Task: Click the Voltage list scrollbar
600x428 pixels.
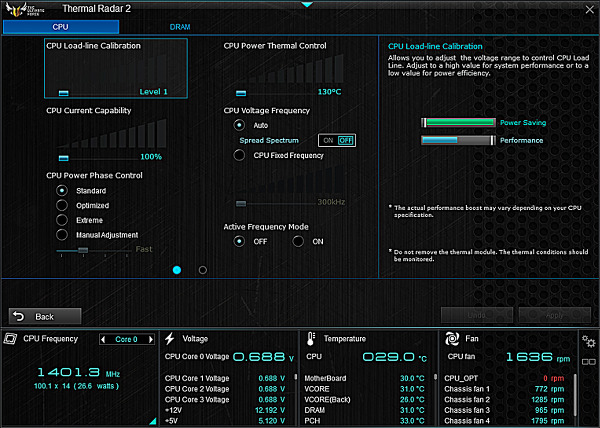Action: 295,377
